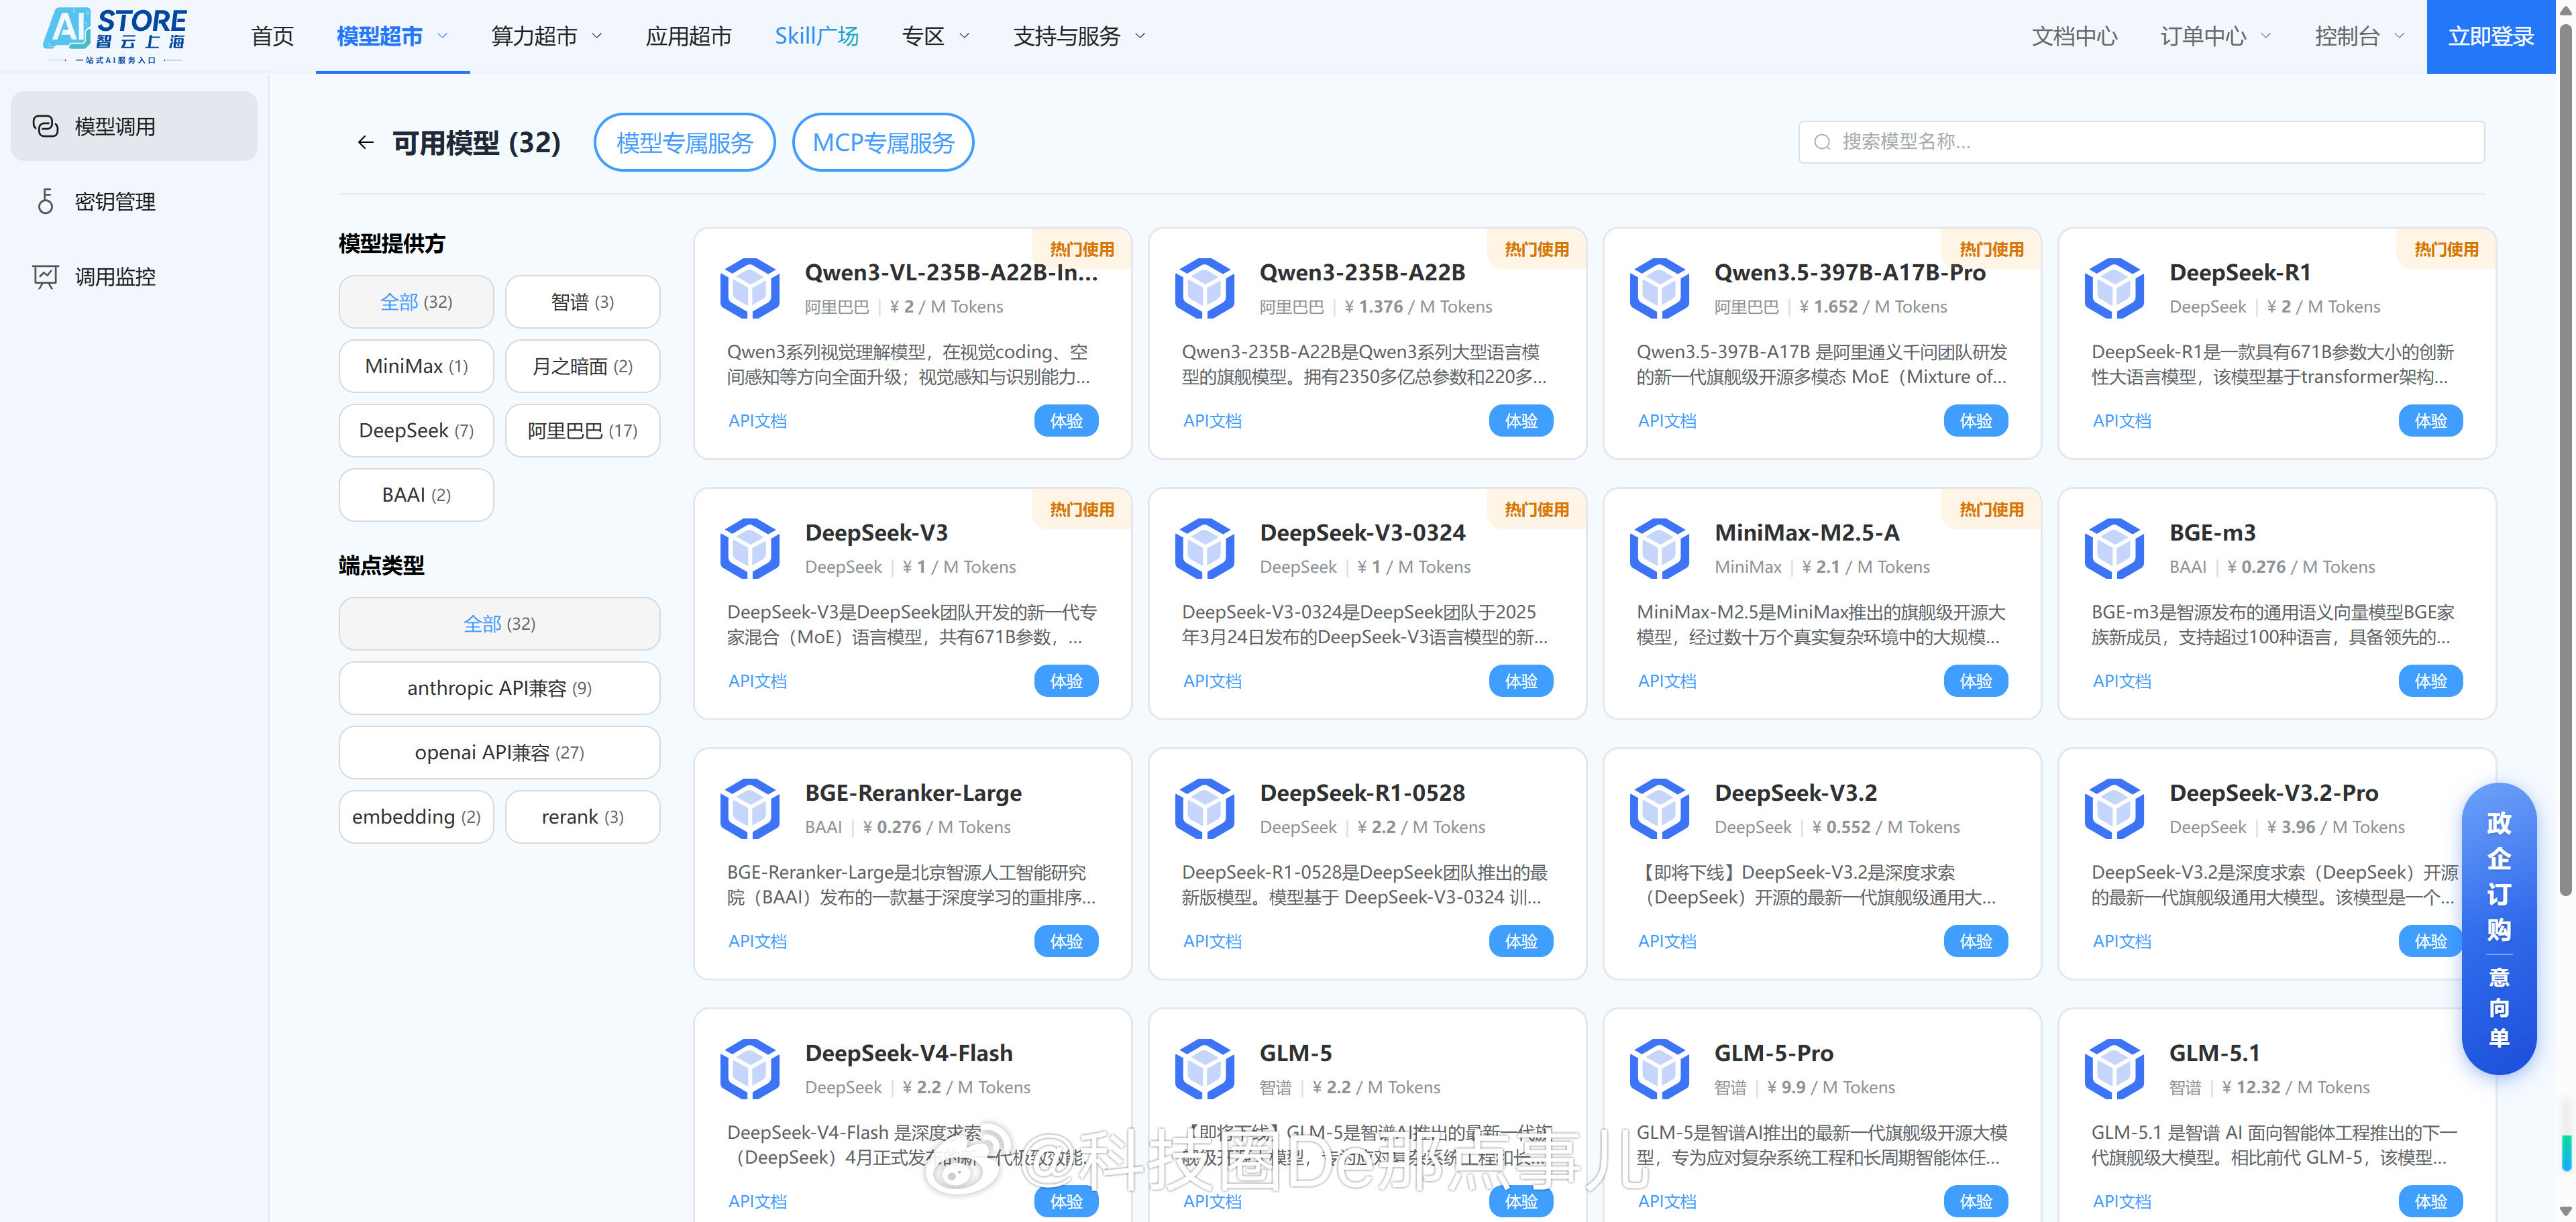Viewport: 2576px width, 1222px height.
Task: Click the 立即登录 button
Action: [x=2490, y=36]
